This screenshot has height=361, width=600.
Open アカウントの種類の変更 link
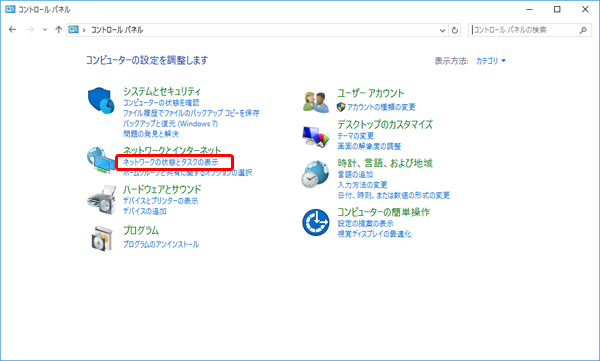381,107
